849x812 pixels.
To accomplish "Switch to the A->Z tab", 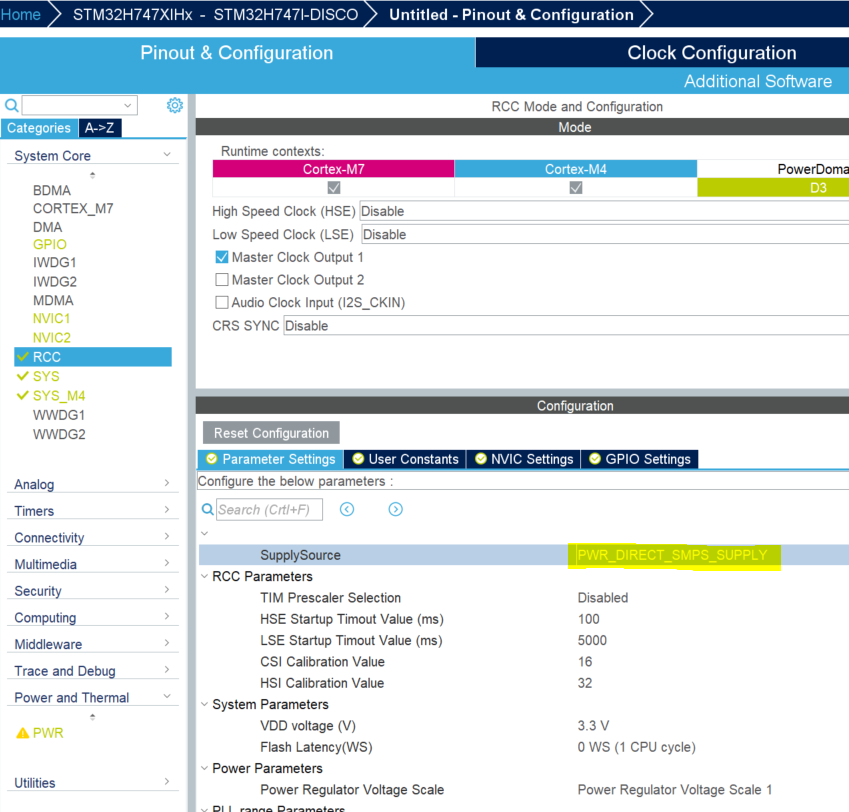I will pos(100,128).
